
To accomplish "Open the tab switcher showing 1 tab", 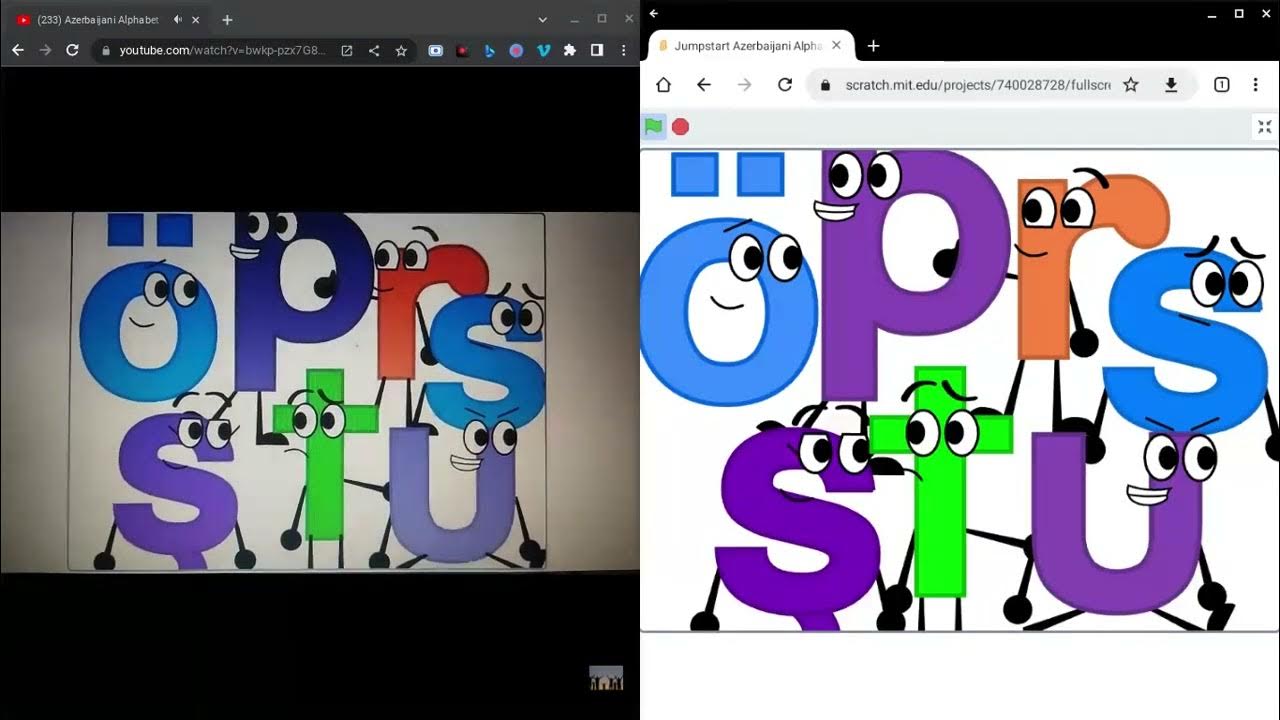I will point(1221,85).
